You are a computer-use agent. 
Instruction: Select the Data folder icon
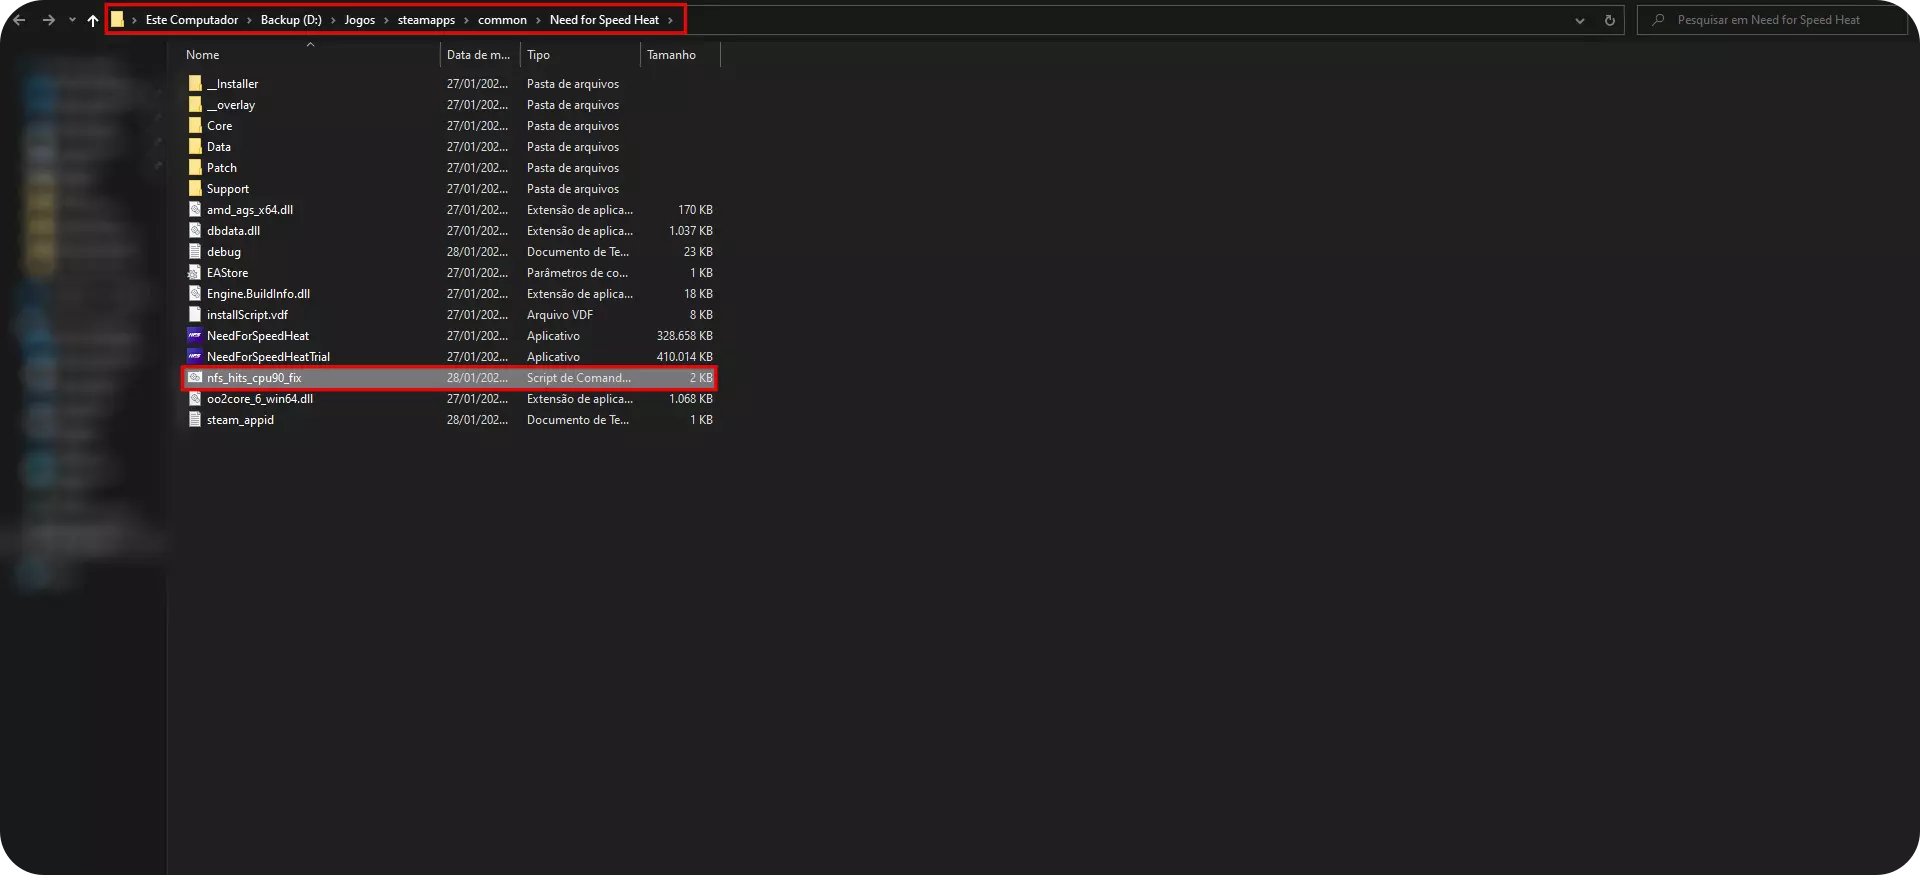pyautogui.click(x=195, y=147)
